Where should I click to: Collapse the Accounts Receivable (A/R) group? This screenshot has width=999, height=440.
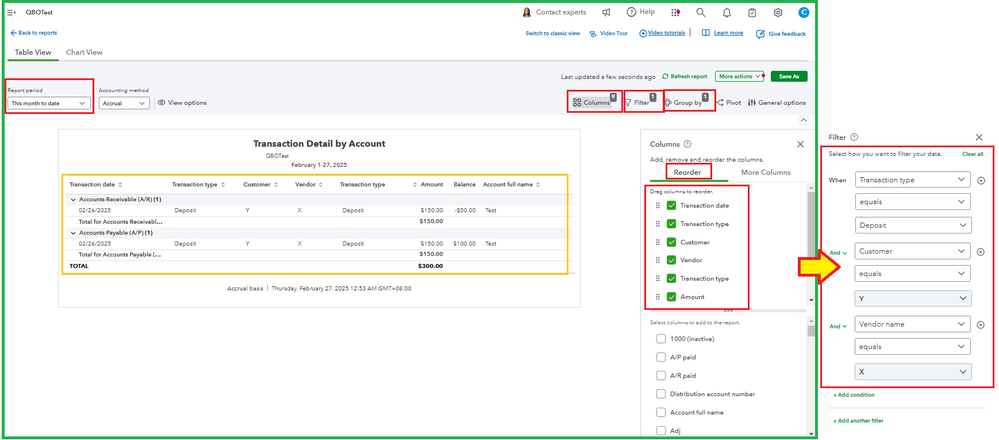pyautogui.click(x=71, y=200)
